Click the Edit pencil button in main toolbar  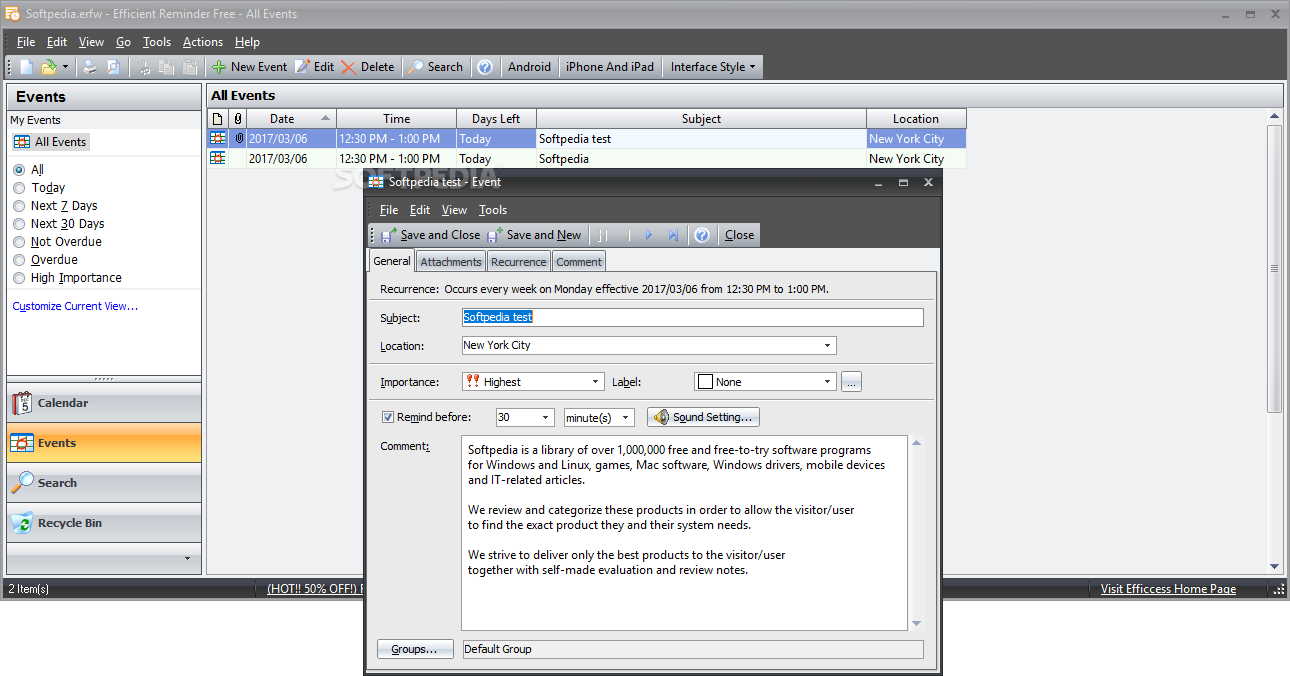coord(314,67)
